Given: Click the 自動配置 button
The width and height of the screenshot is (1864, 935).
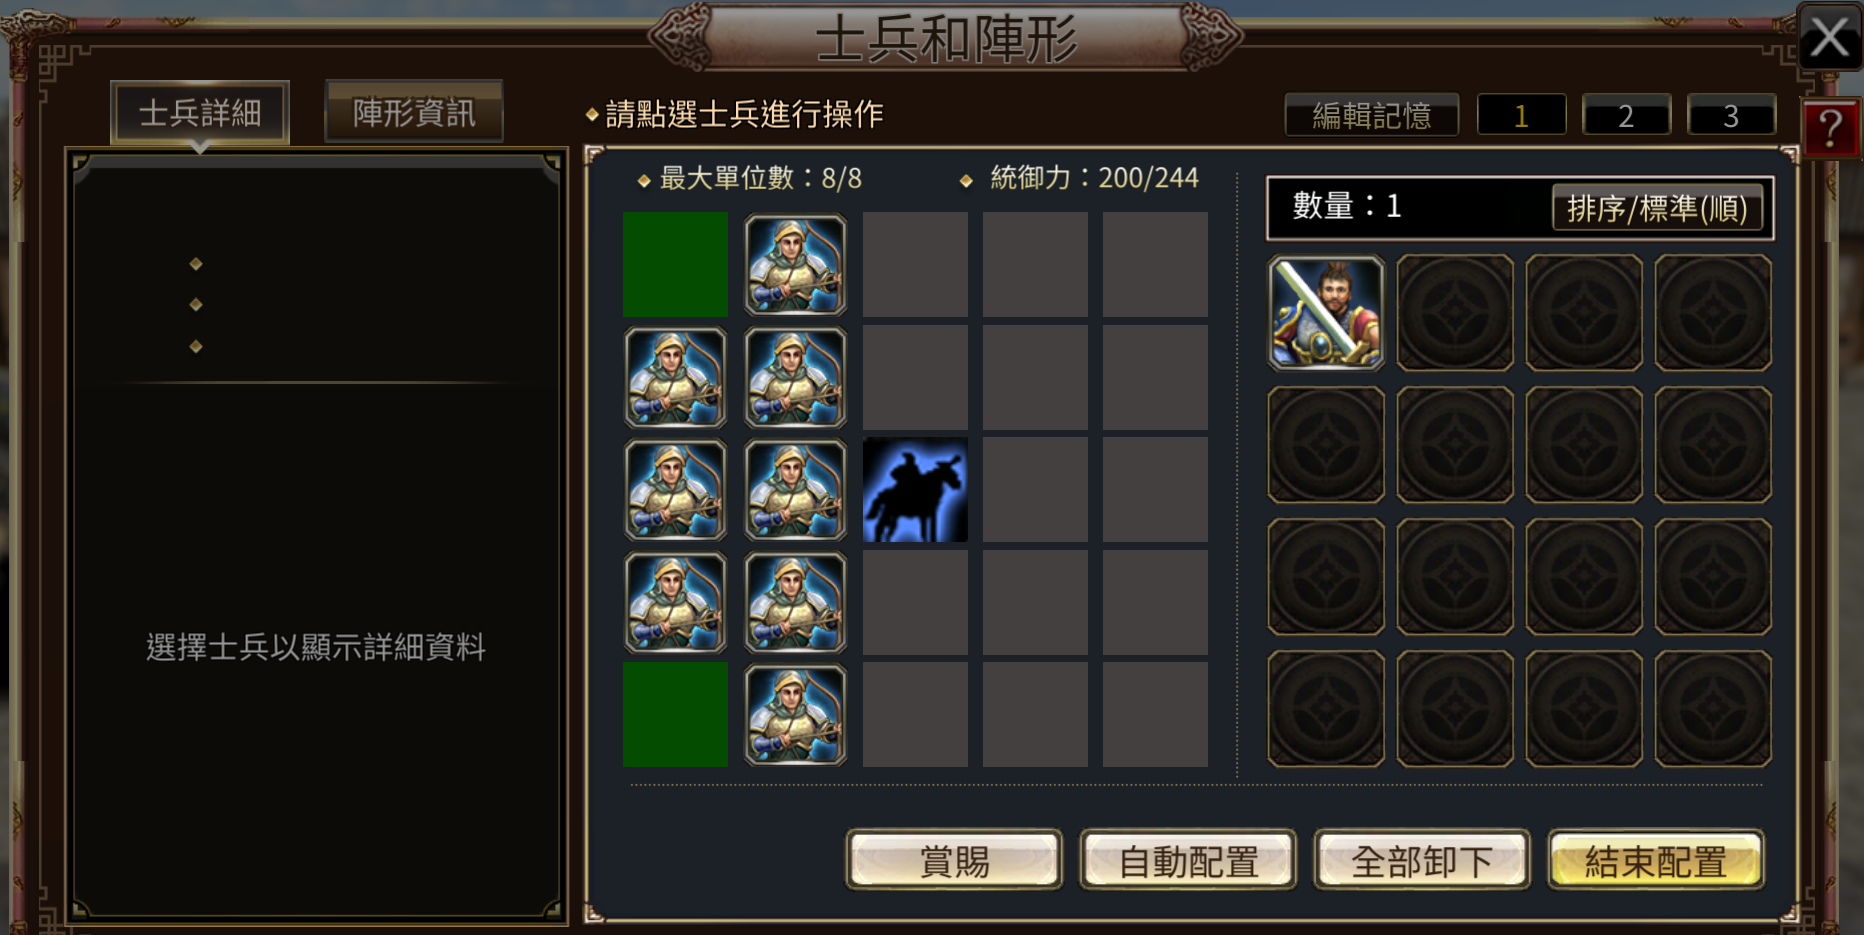Looking at the screenshot, I should pyautogui.click(x=1188, y=860).
